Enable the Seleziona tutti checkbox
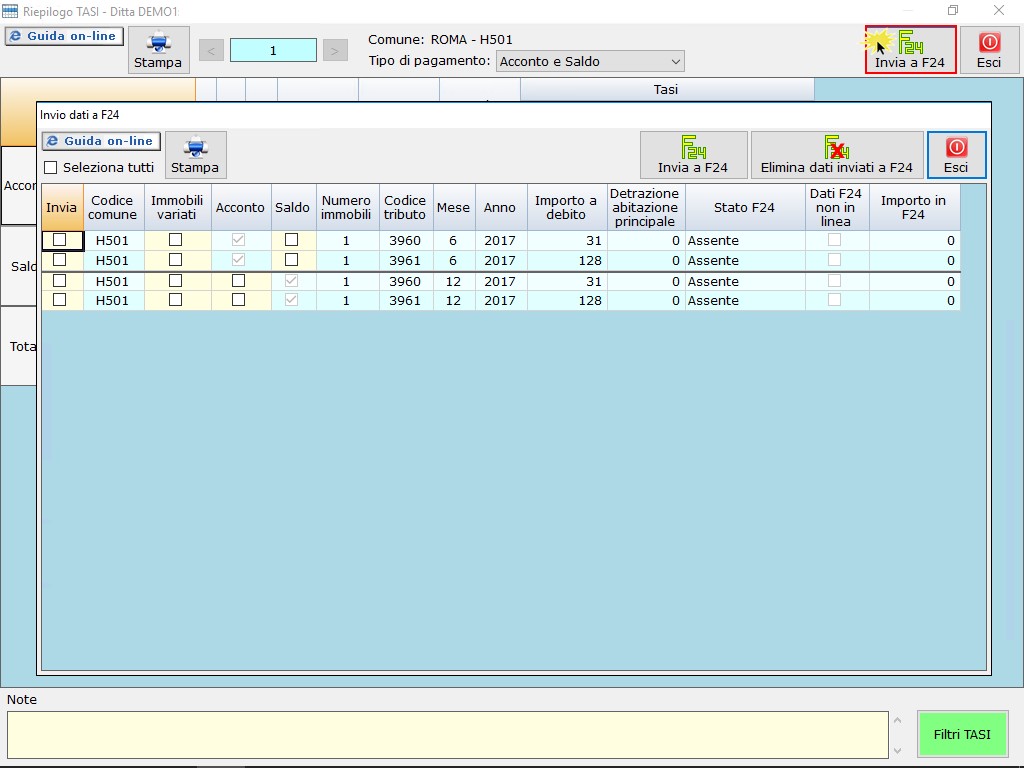The image size is (1024, 768). [51, 168]
